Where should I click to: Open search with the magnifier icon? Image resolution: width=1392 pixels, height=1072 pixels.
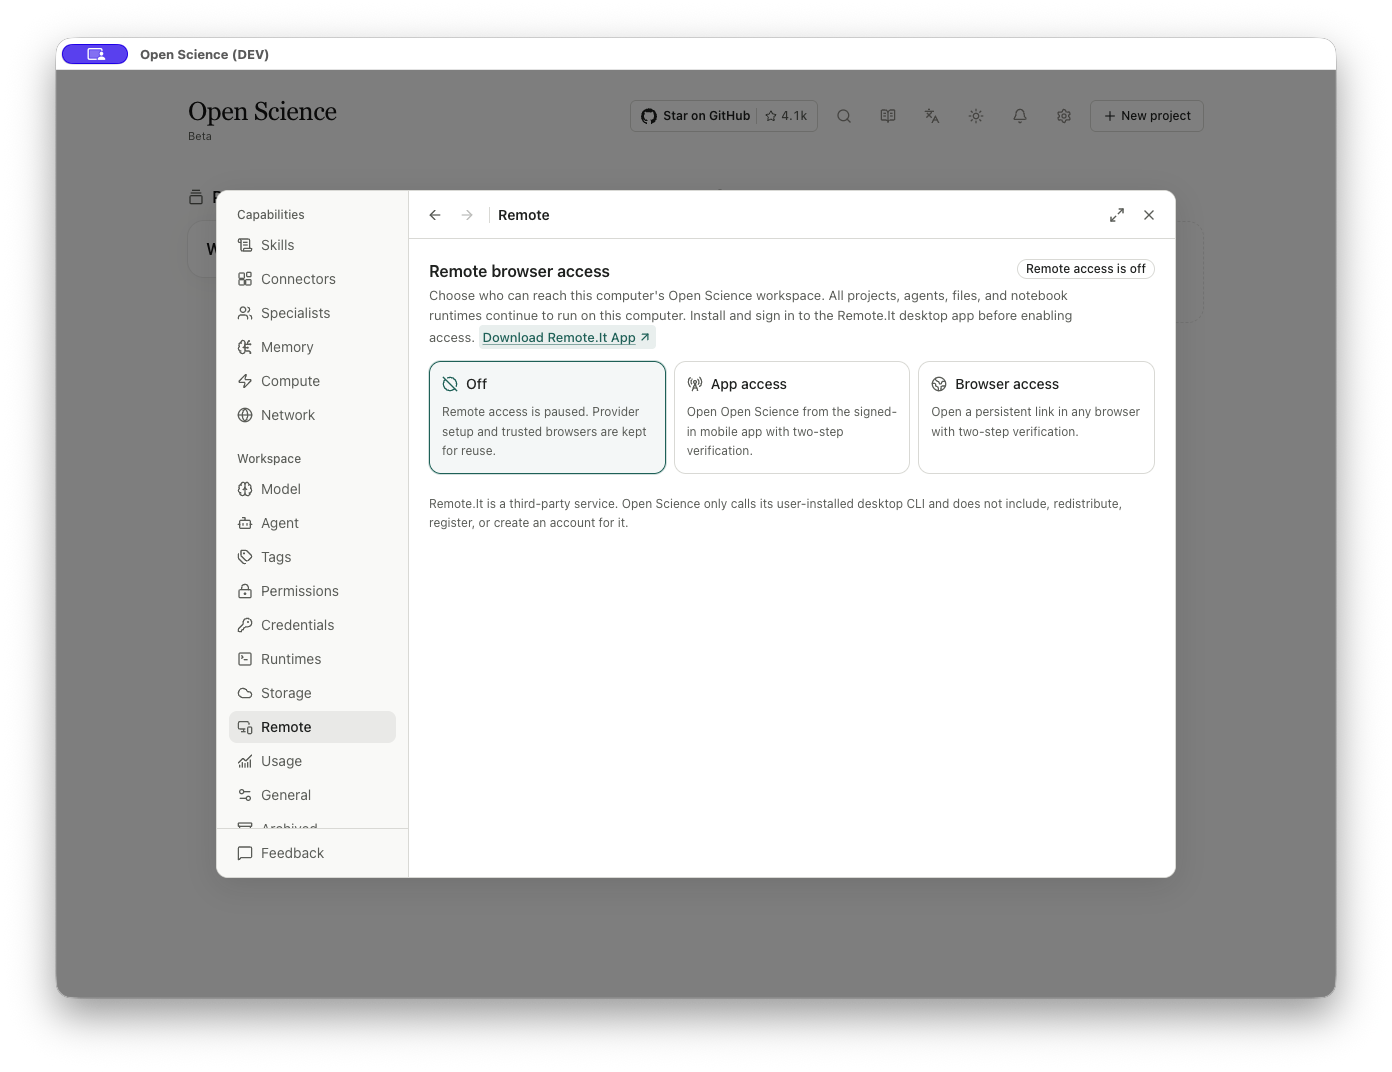point(844,116)
